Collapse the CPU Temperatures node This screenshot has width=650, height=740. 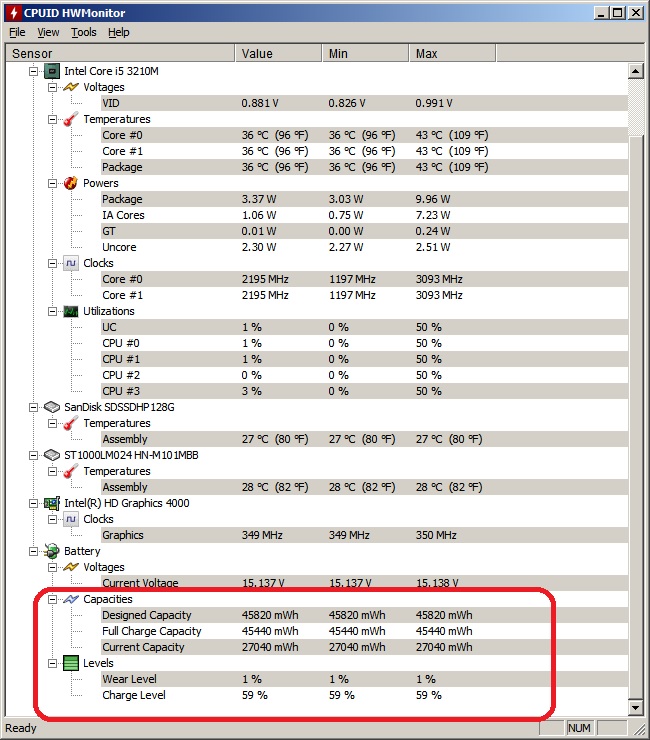[x=52, y=119]
